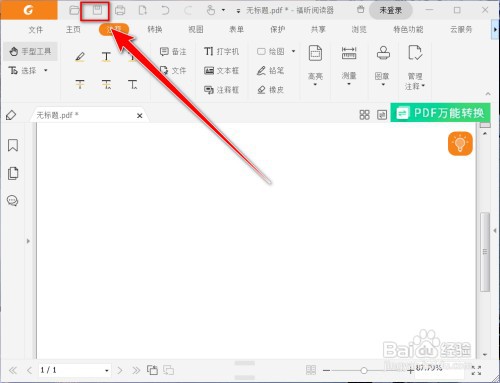Save the document with the floppy icon
The width and height of the screenshot is (500, 383).
pos(97,10)
